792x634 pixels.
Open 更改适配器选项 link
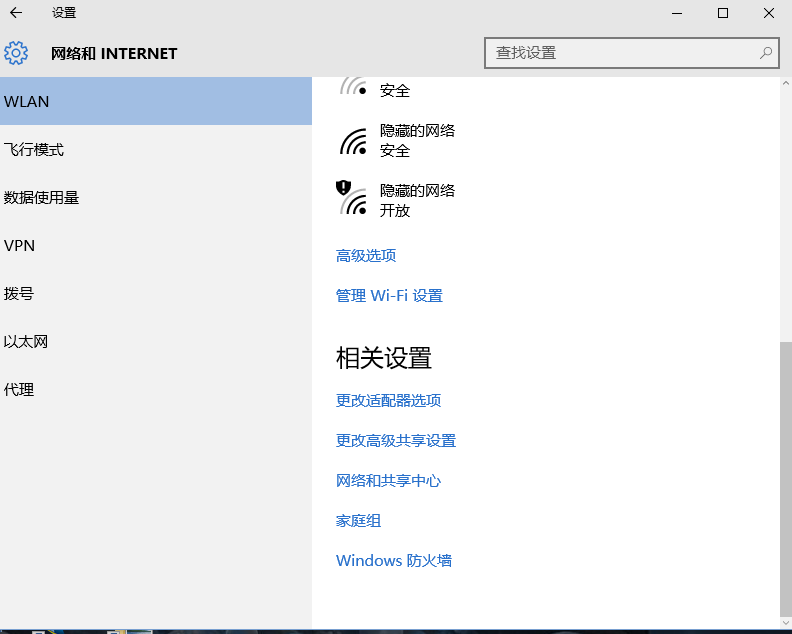click(388, 401)
